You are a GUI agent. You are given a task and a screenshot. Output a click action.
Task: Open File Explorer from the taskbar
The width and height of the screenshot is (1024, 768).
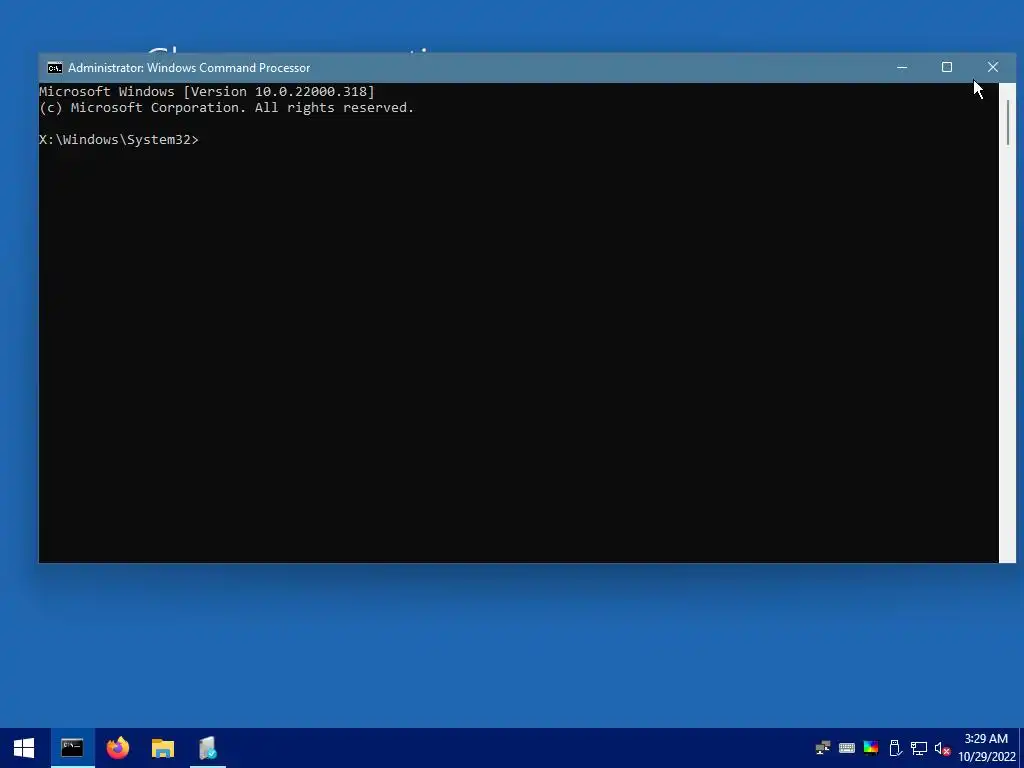pos(163,748)
